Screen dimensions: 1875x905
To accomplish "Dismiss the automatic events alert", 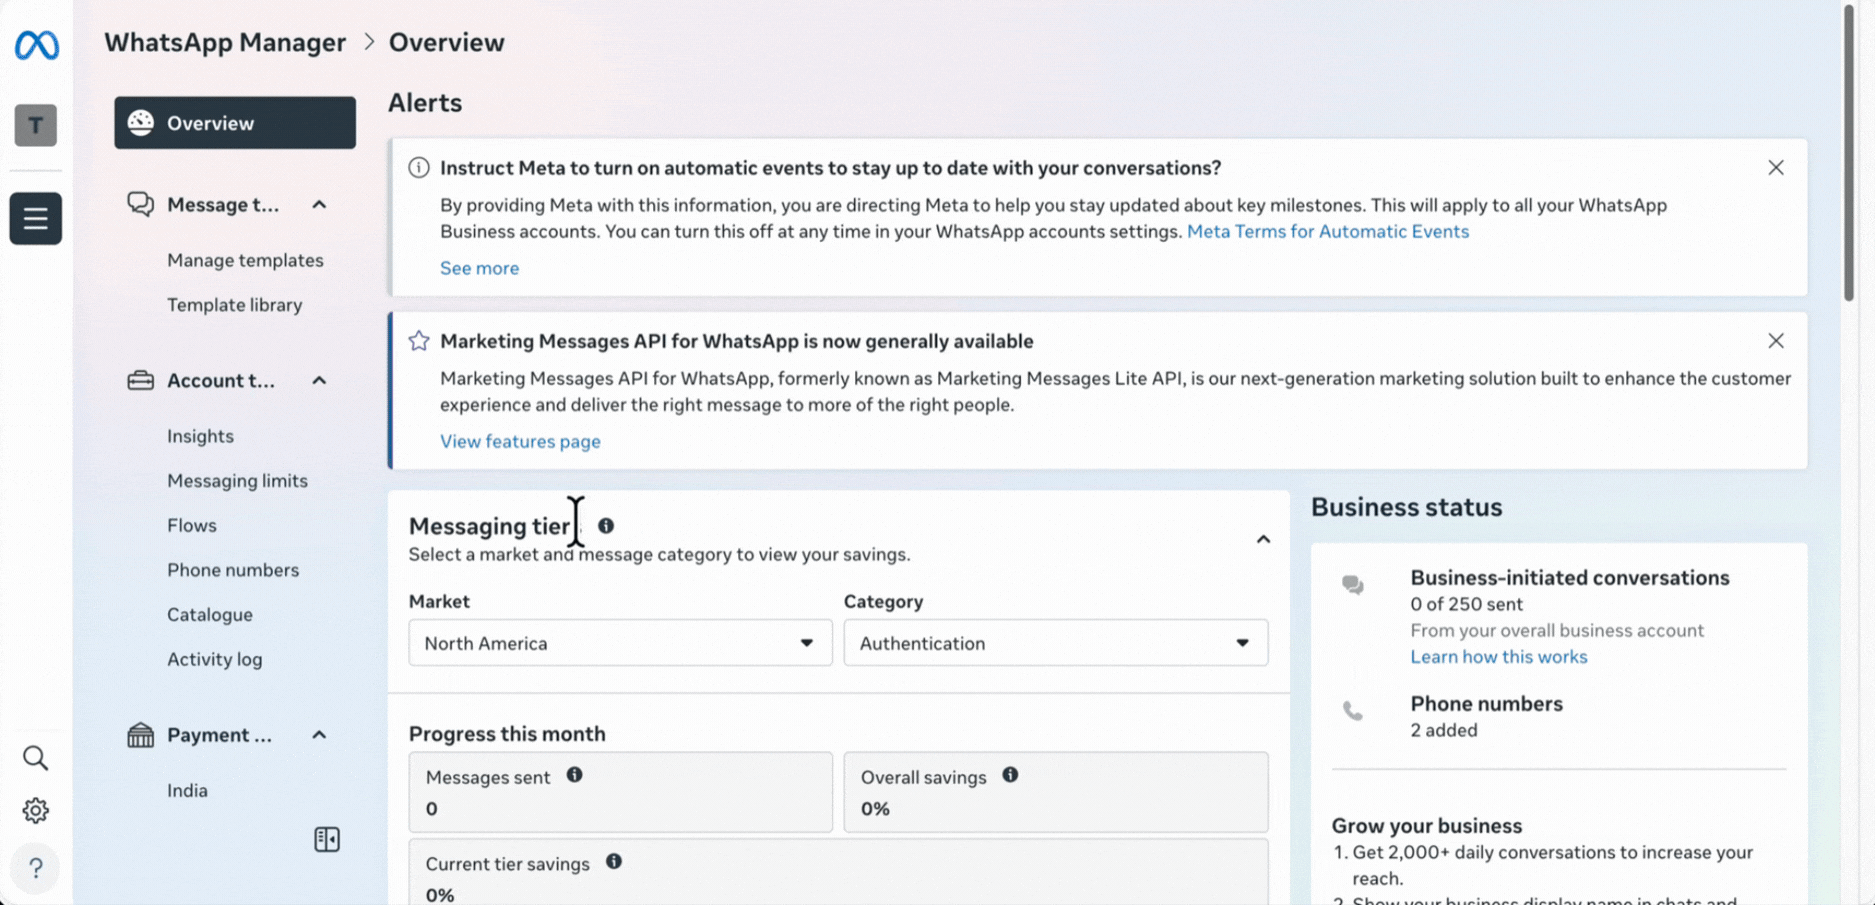I will point(1776,168).
